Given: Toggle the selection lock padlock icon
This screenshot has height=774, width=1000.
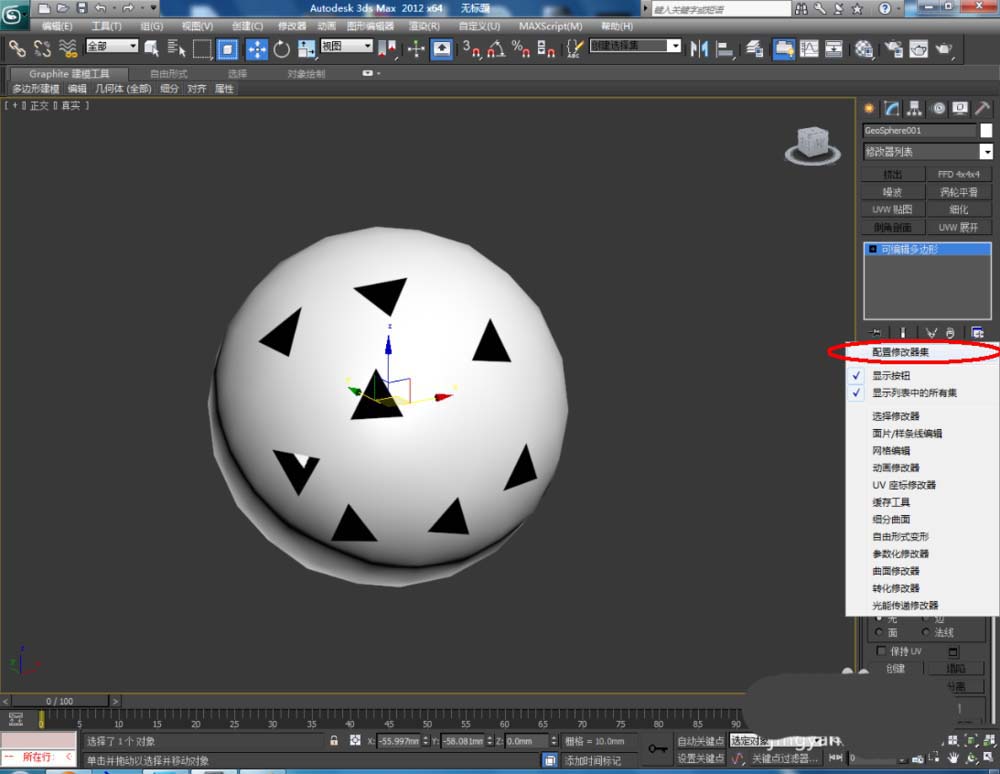Looking at the screenshot, I should coord(334,741).
